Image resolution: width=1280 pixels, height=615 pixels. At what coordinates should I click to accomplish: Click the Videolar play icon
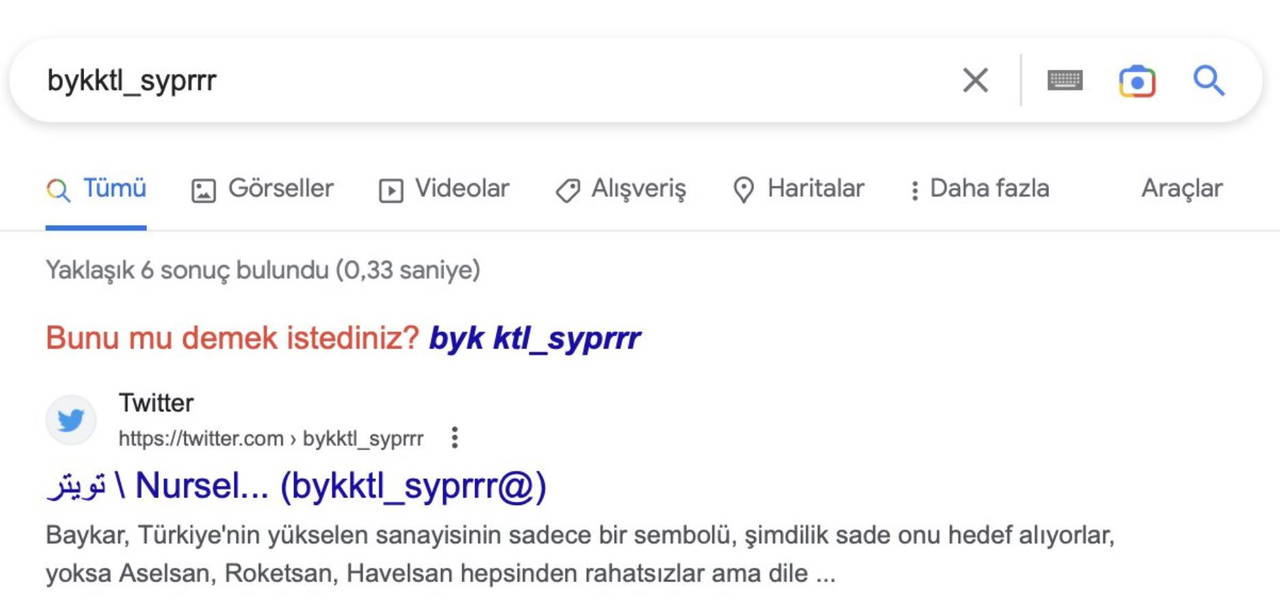point(390,190)
